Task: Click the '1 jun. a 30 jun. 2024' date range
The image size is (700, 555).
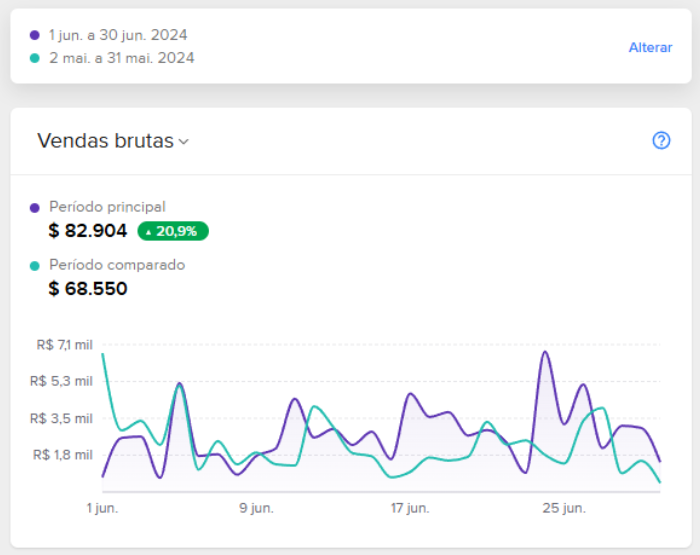Action: 118,35
